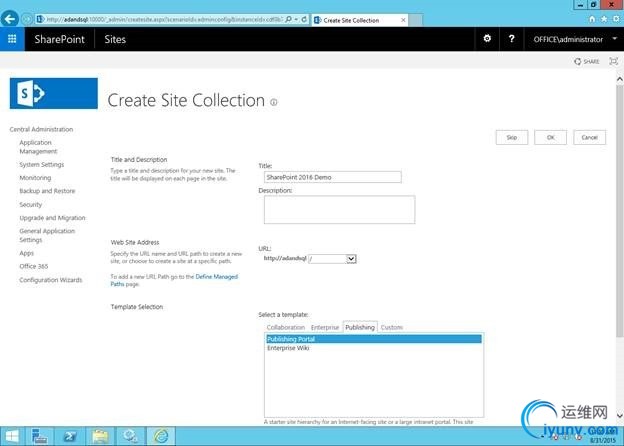Click the scroll up arrow

click(620, 79)
